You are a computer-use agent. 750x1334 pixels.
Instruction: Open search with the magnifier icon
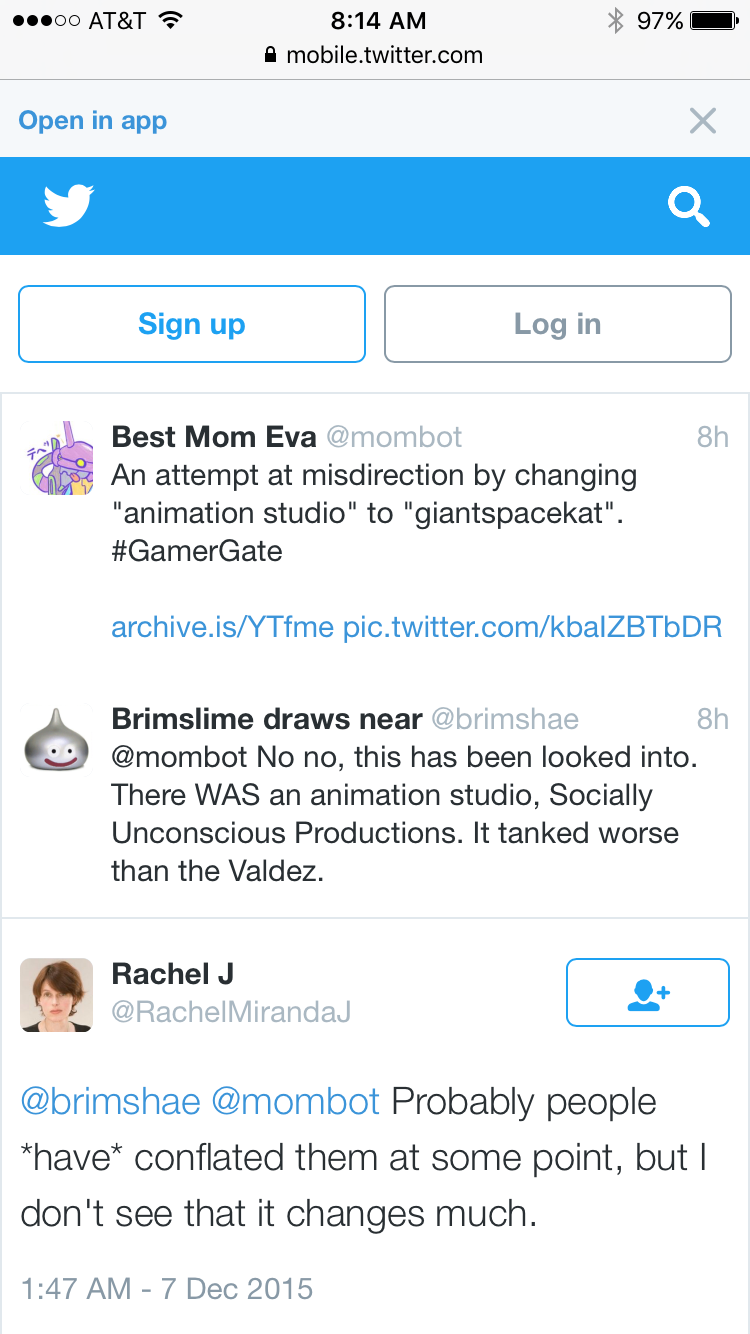coord(689,207)
